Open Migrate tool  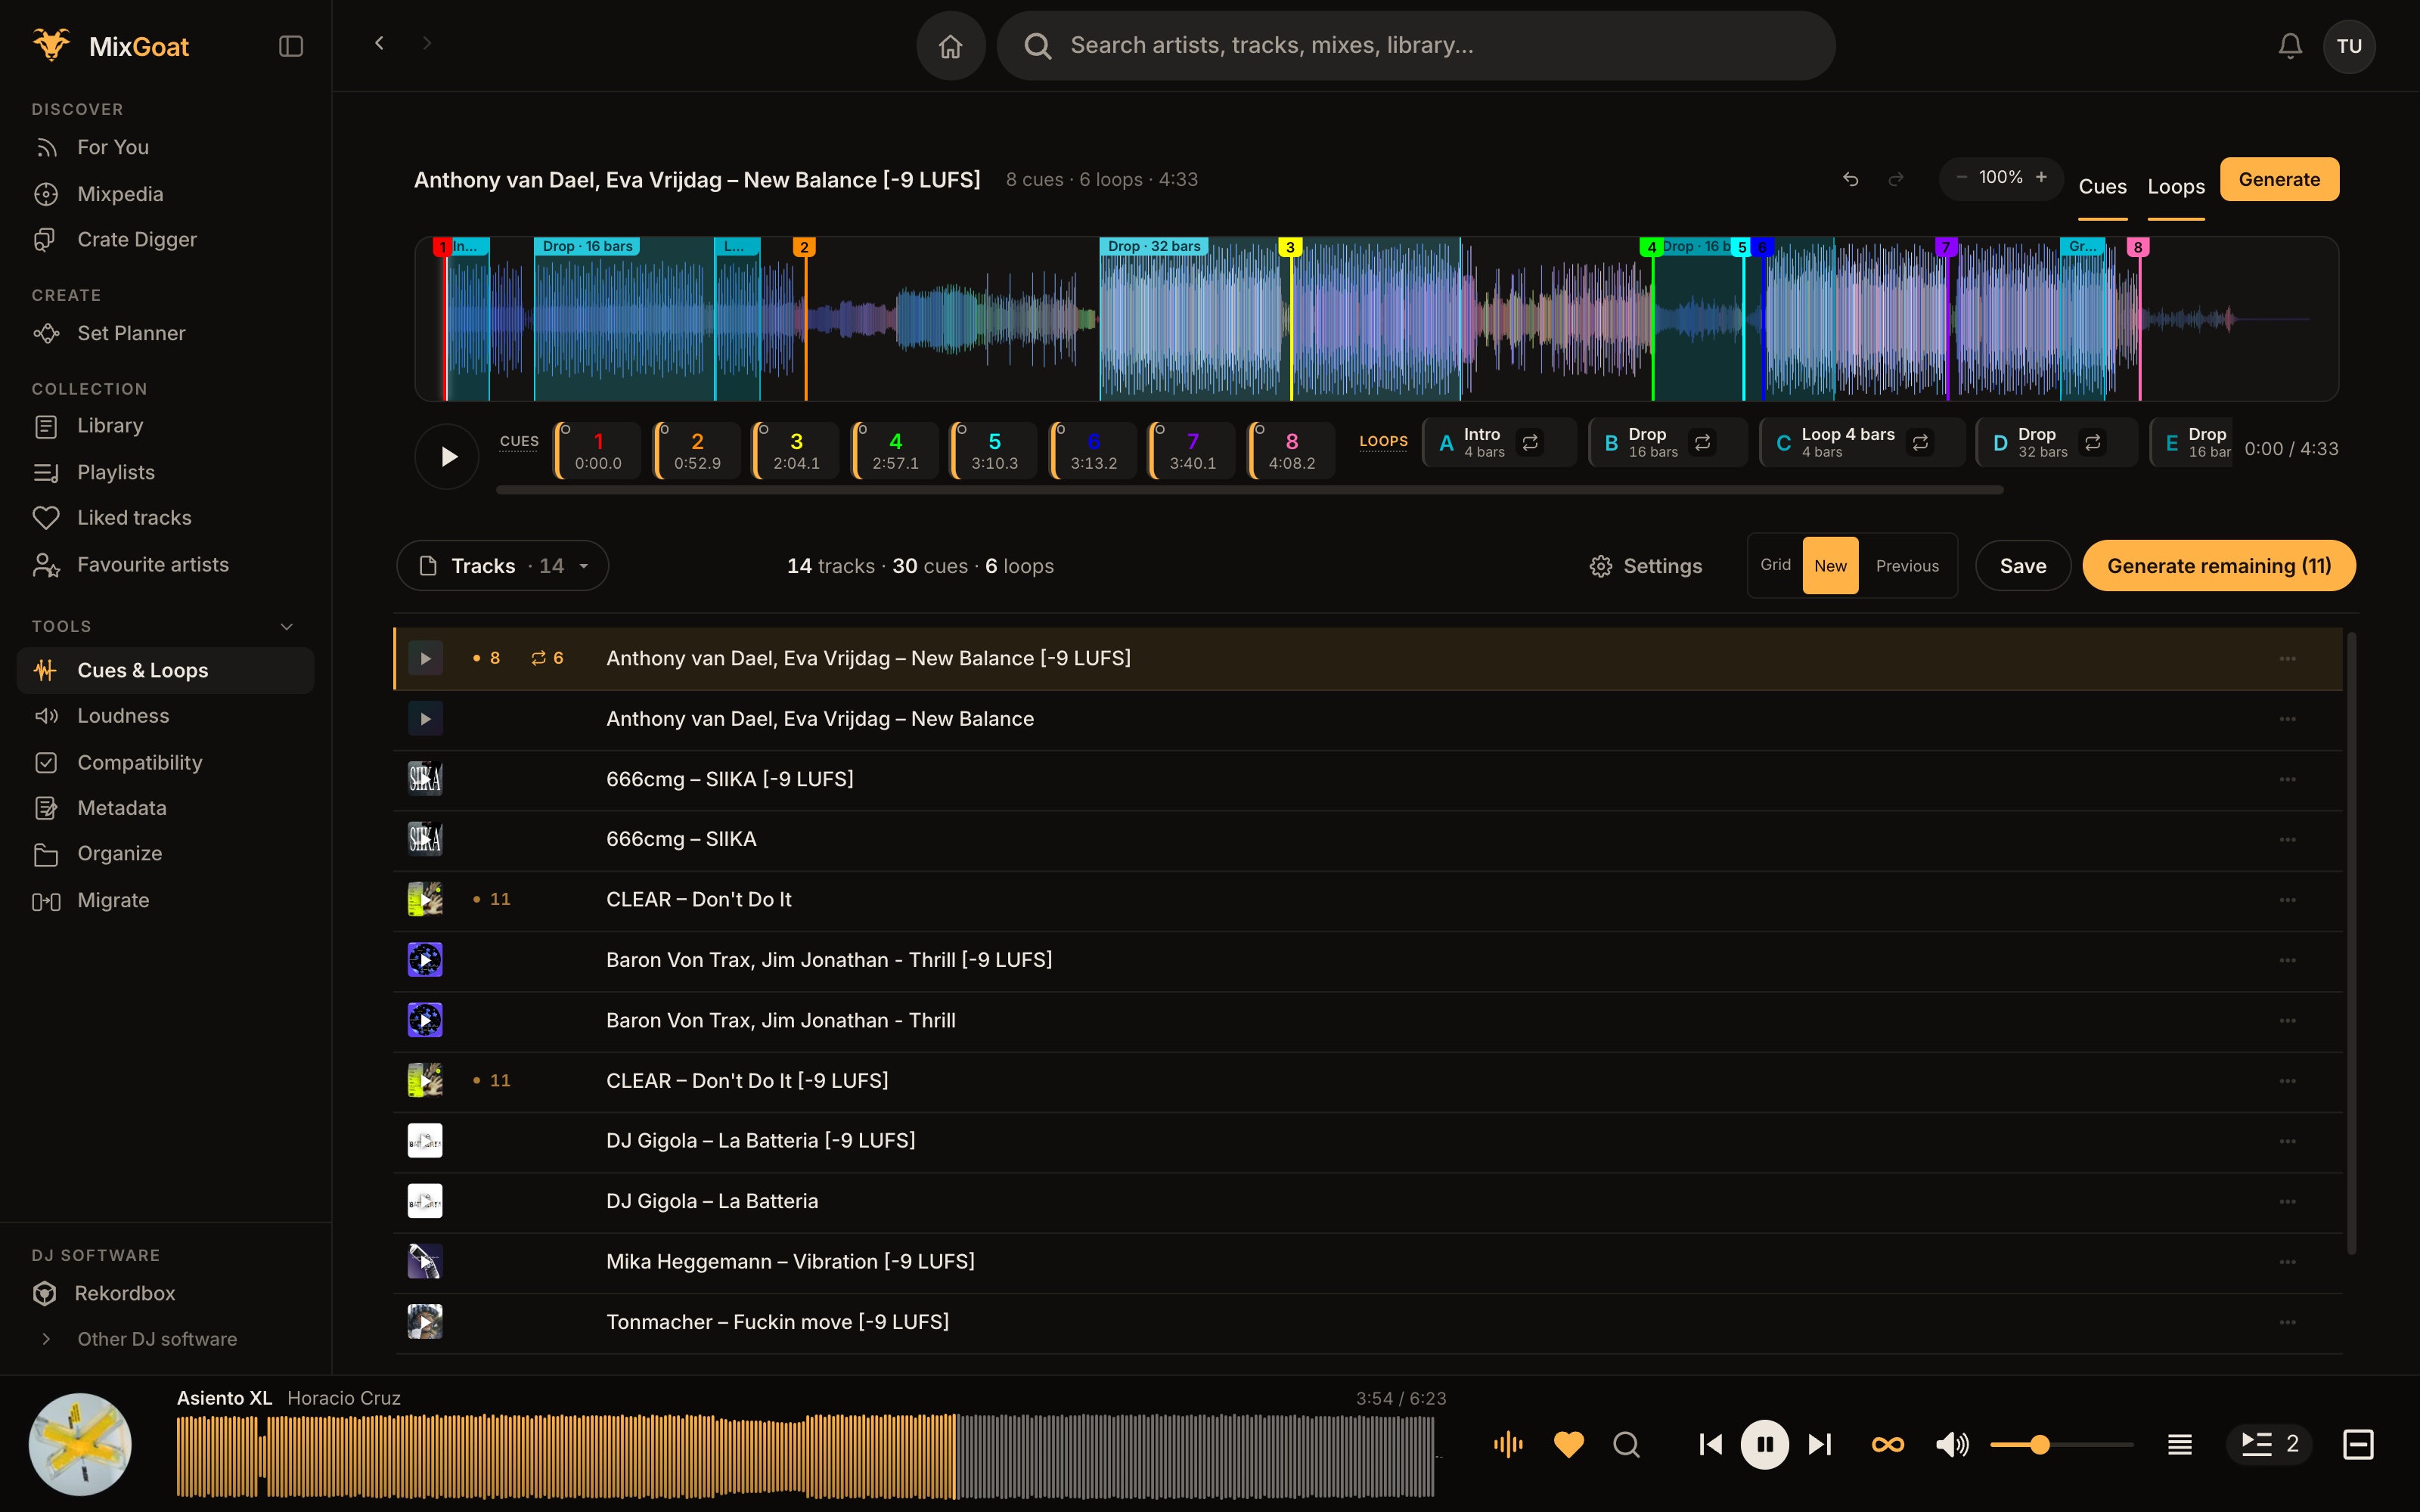pos(165,900)
